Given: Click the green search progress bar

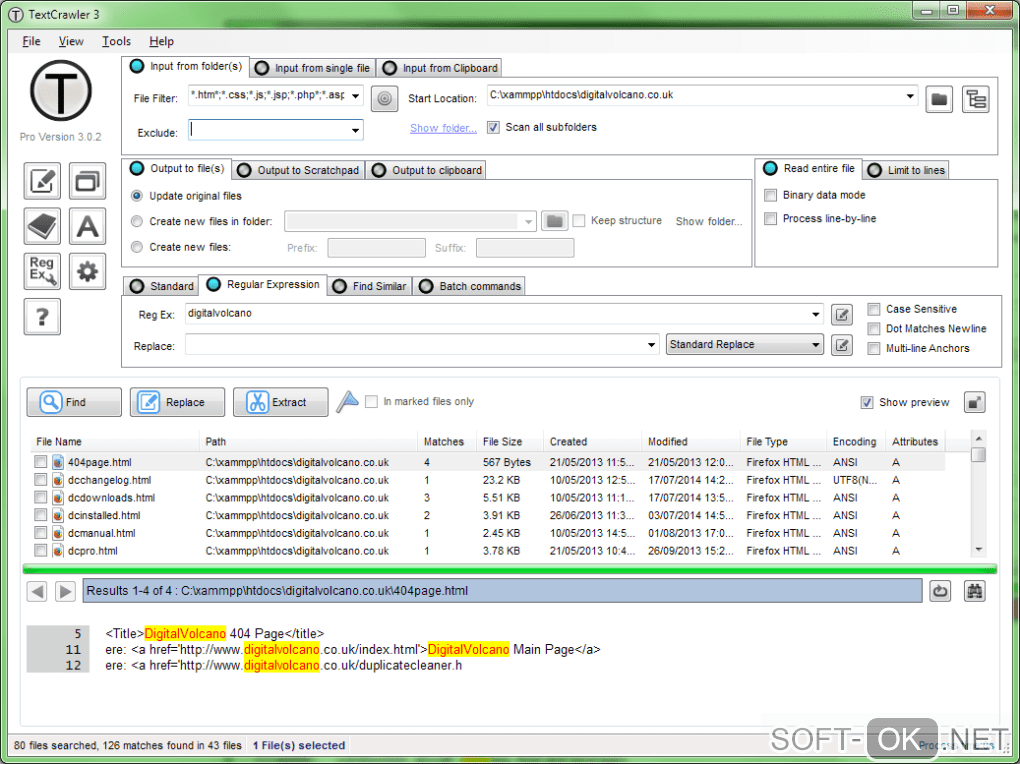Looking at the screenshot, I should pos(510,569).
